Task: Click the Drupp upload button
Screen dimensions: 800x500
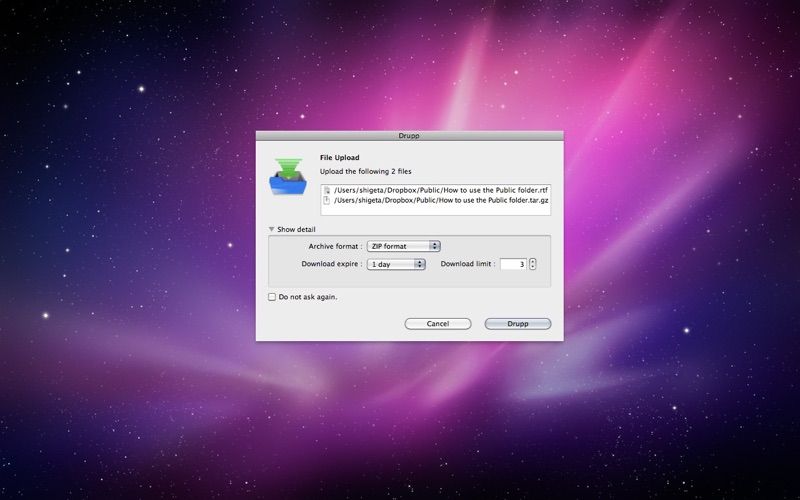Action: point(518,323)
